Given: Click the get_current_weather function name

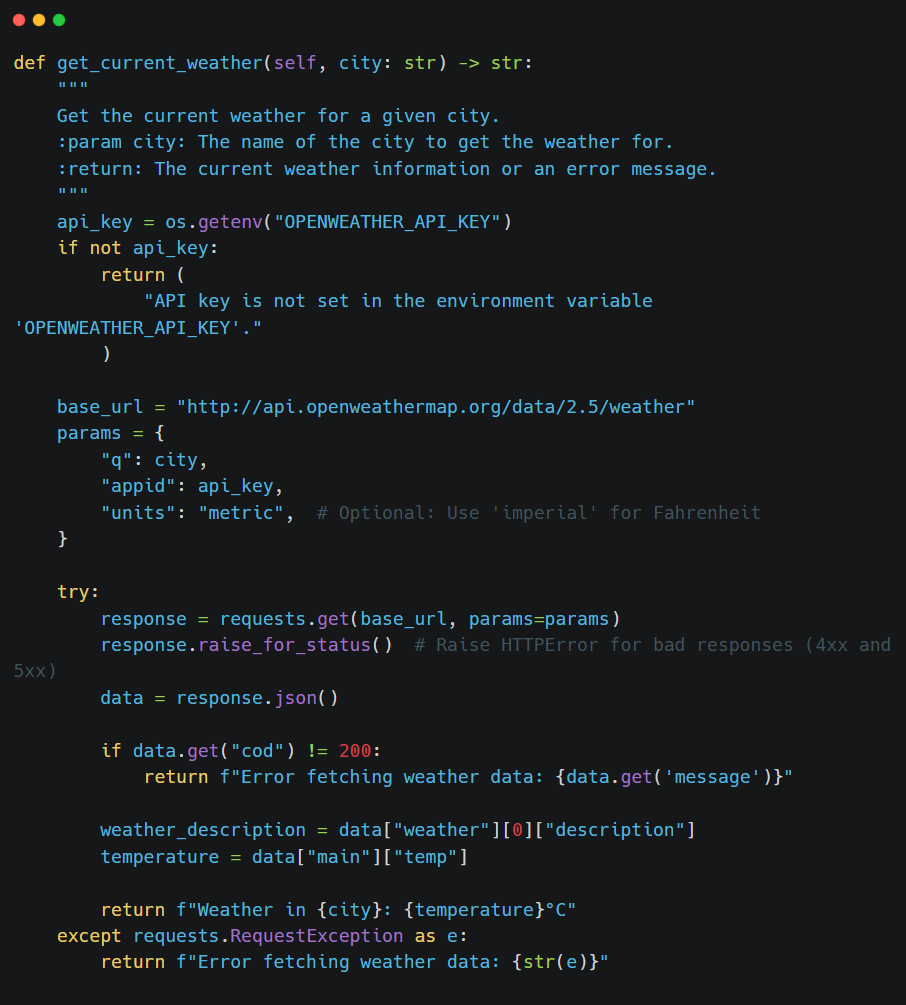Looking at the screenshot, I should pyautogui.click(x=159, y=63).
